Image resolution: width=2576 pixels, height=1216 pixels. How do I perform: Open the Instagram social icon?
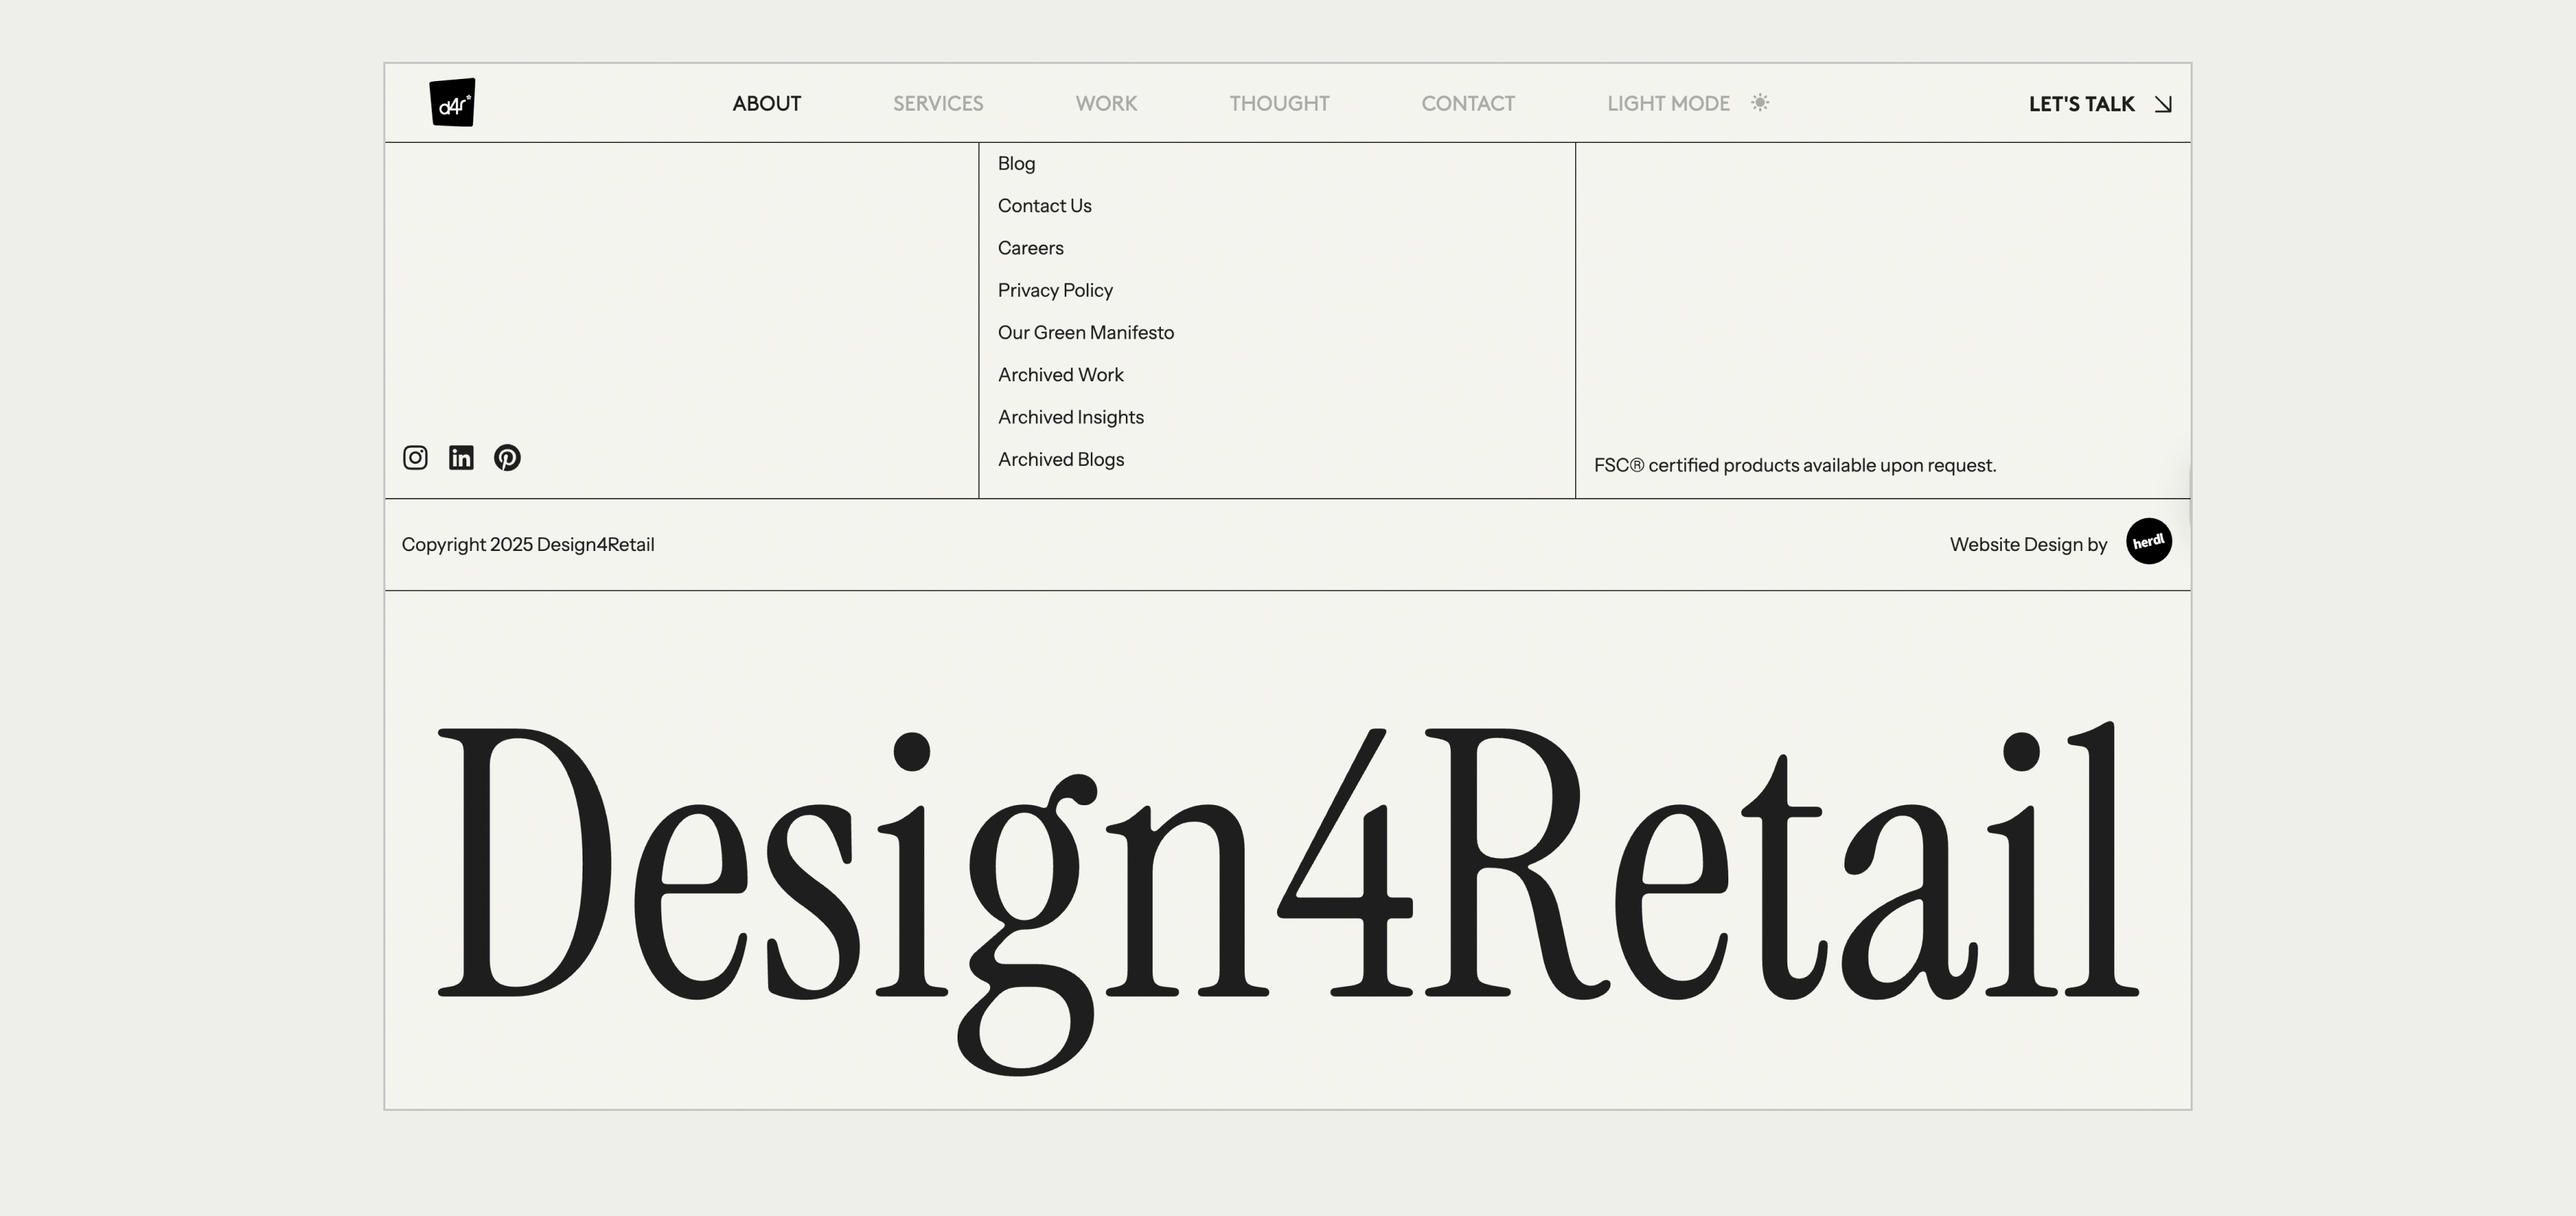[415, 458]
